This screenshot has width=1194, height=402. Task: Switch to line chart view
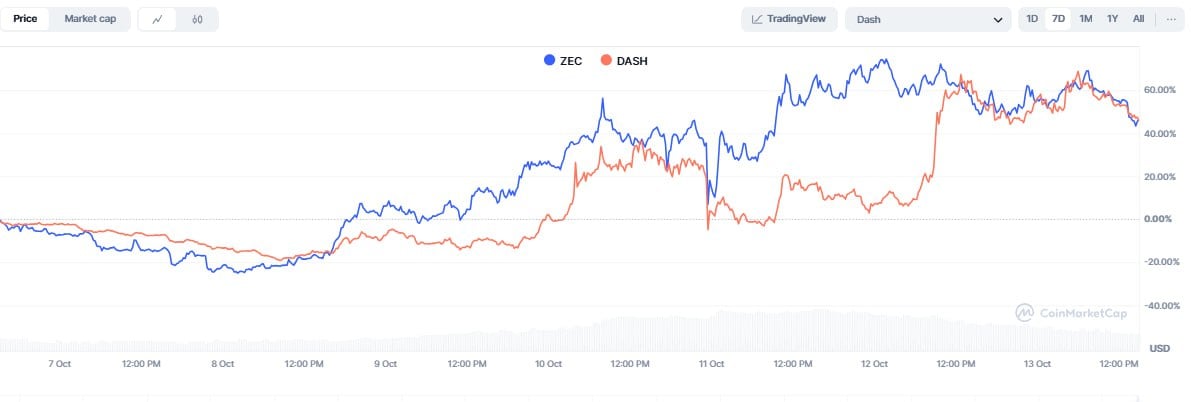click(x=158, y=19)
